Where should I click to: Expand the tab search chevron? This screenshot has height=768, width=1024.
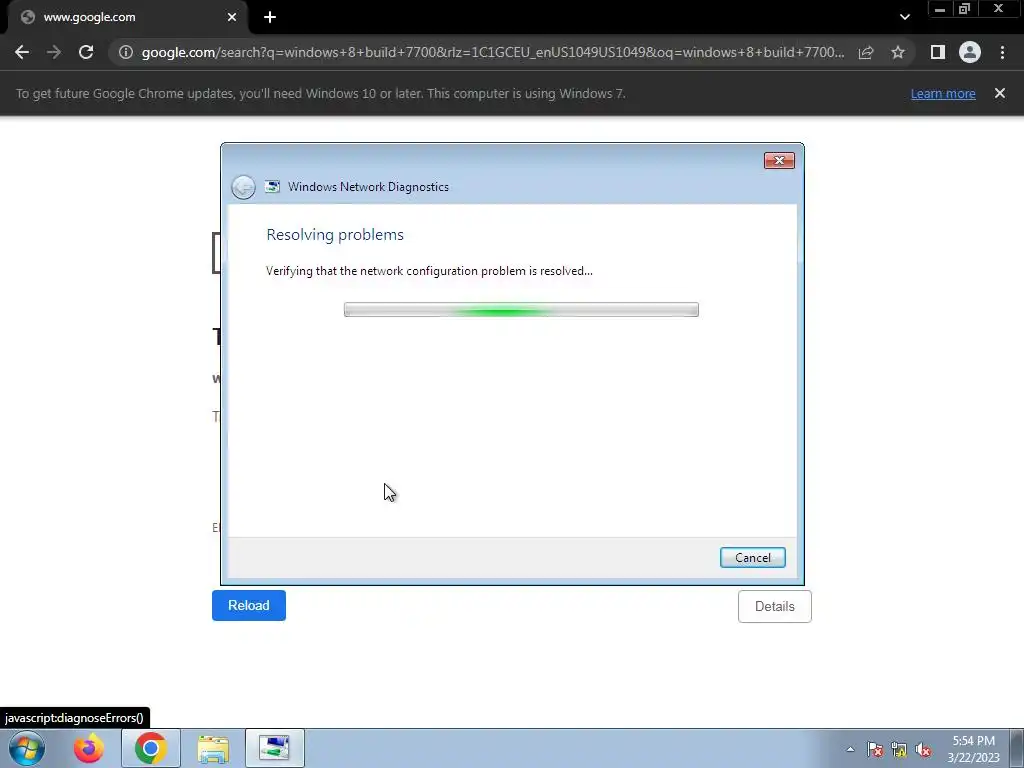click(x=904, y=18)
